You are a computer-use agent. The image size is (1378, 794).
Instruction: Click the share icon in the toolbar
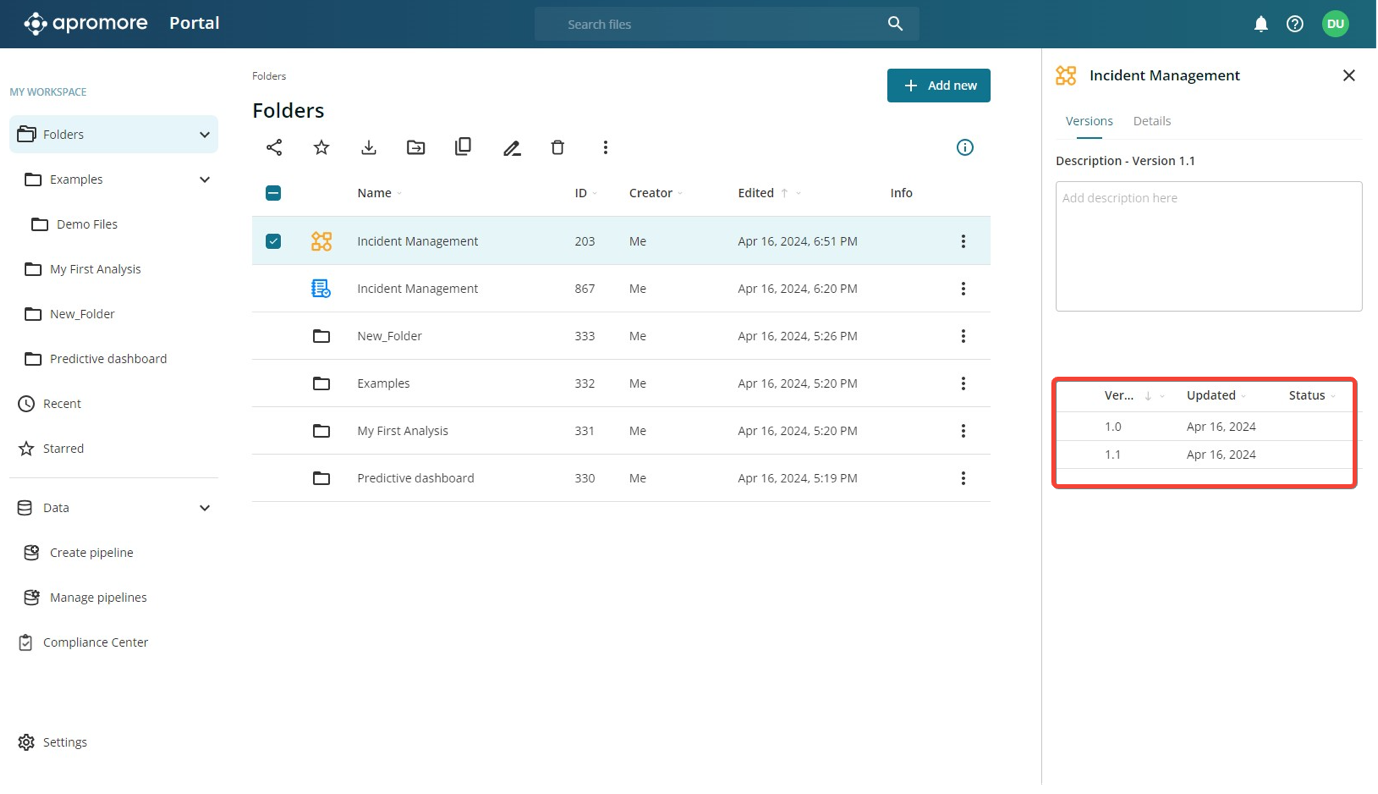pos(274,147)
